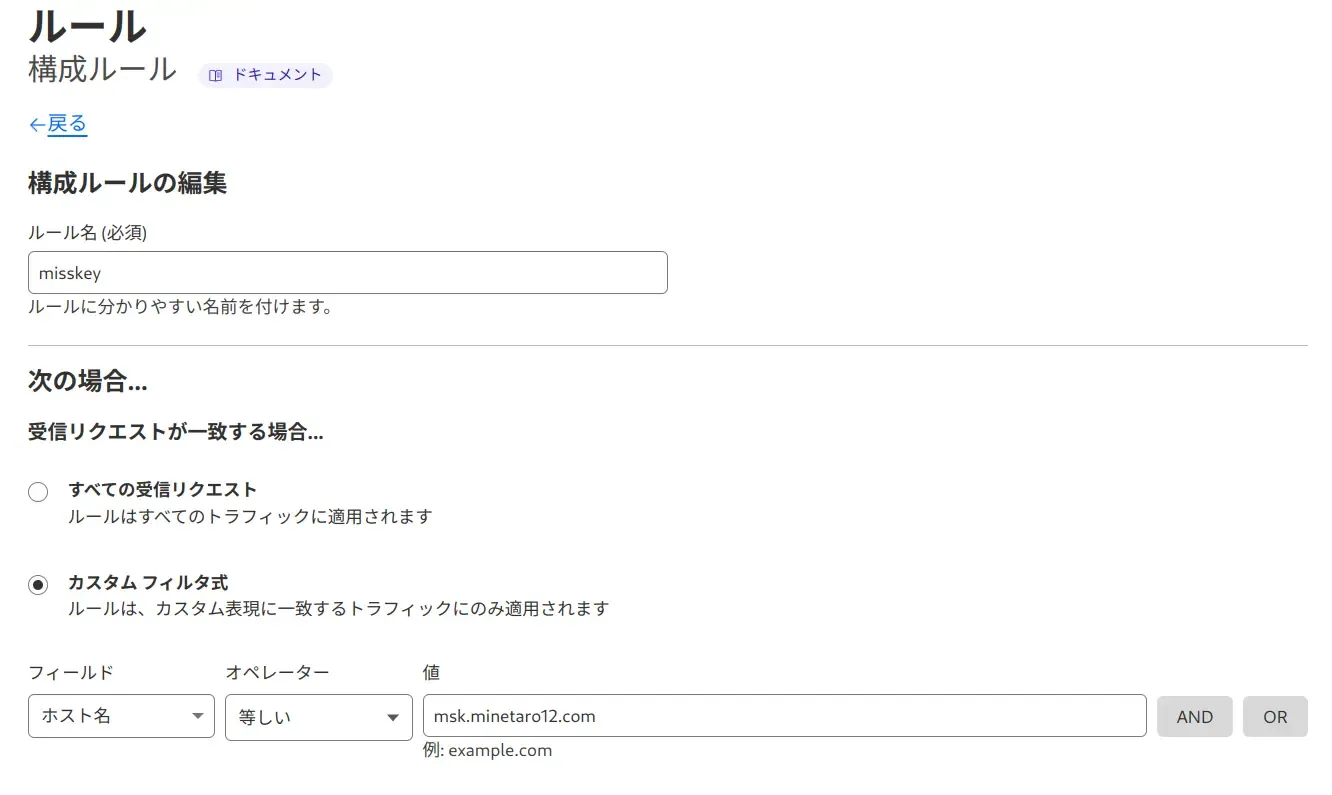This screenshot has width=1332, height=795.
Task: Open the オペレーター dropdown showing 等しい
Action: [318, 717]
